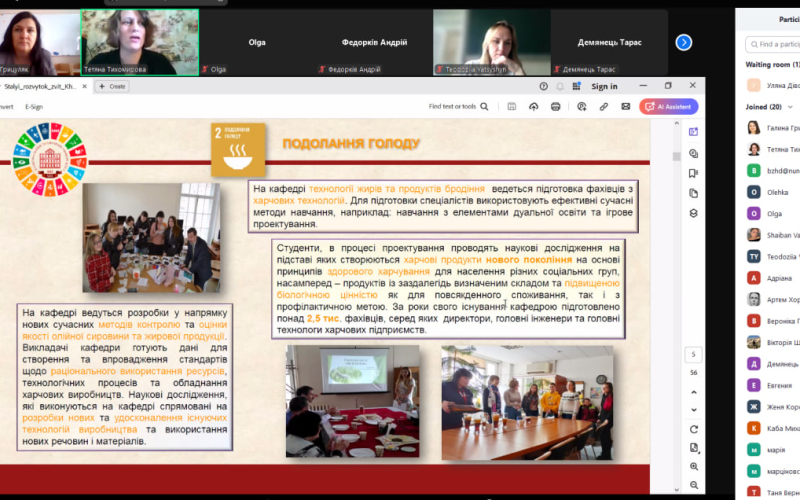Open Adobe apps grid icon
The image size is (800, 500).
point(577,86)
